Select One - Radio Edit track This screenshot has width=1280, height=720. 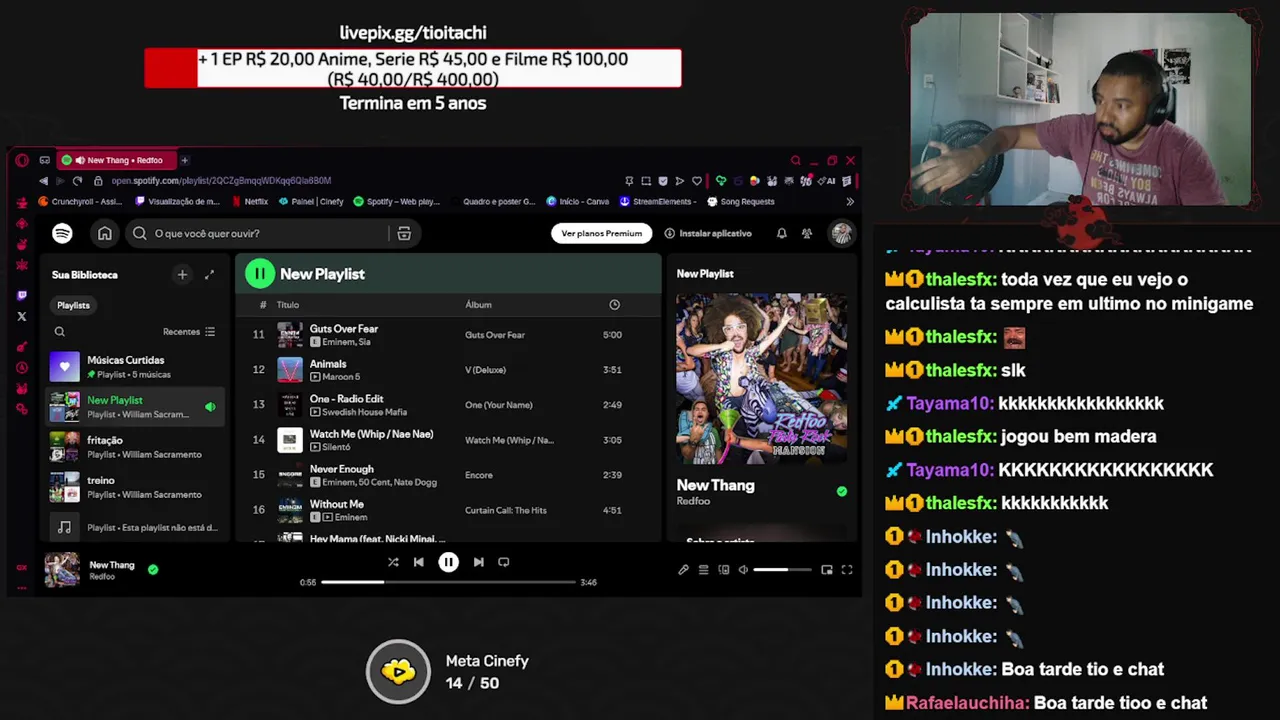point(448,405)
